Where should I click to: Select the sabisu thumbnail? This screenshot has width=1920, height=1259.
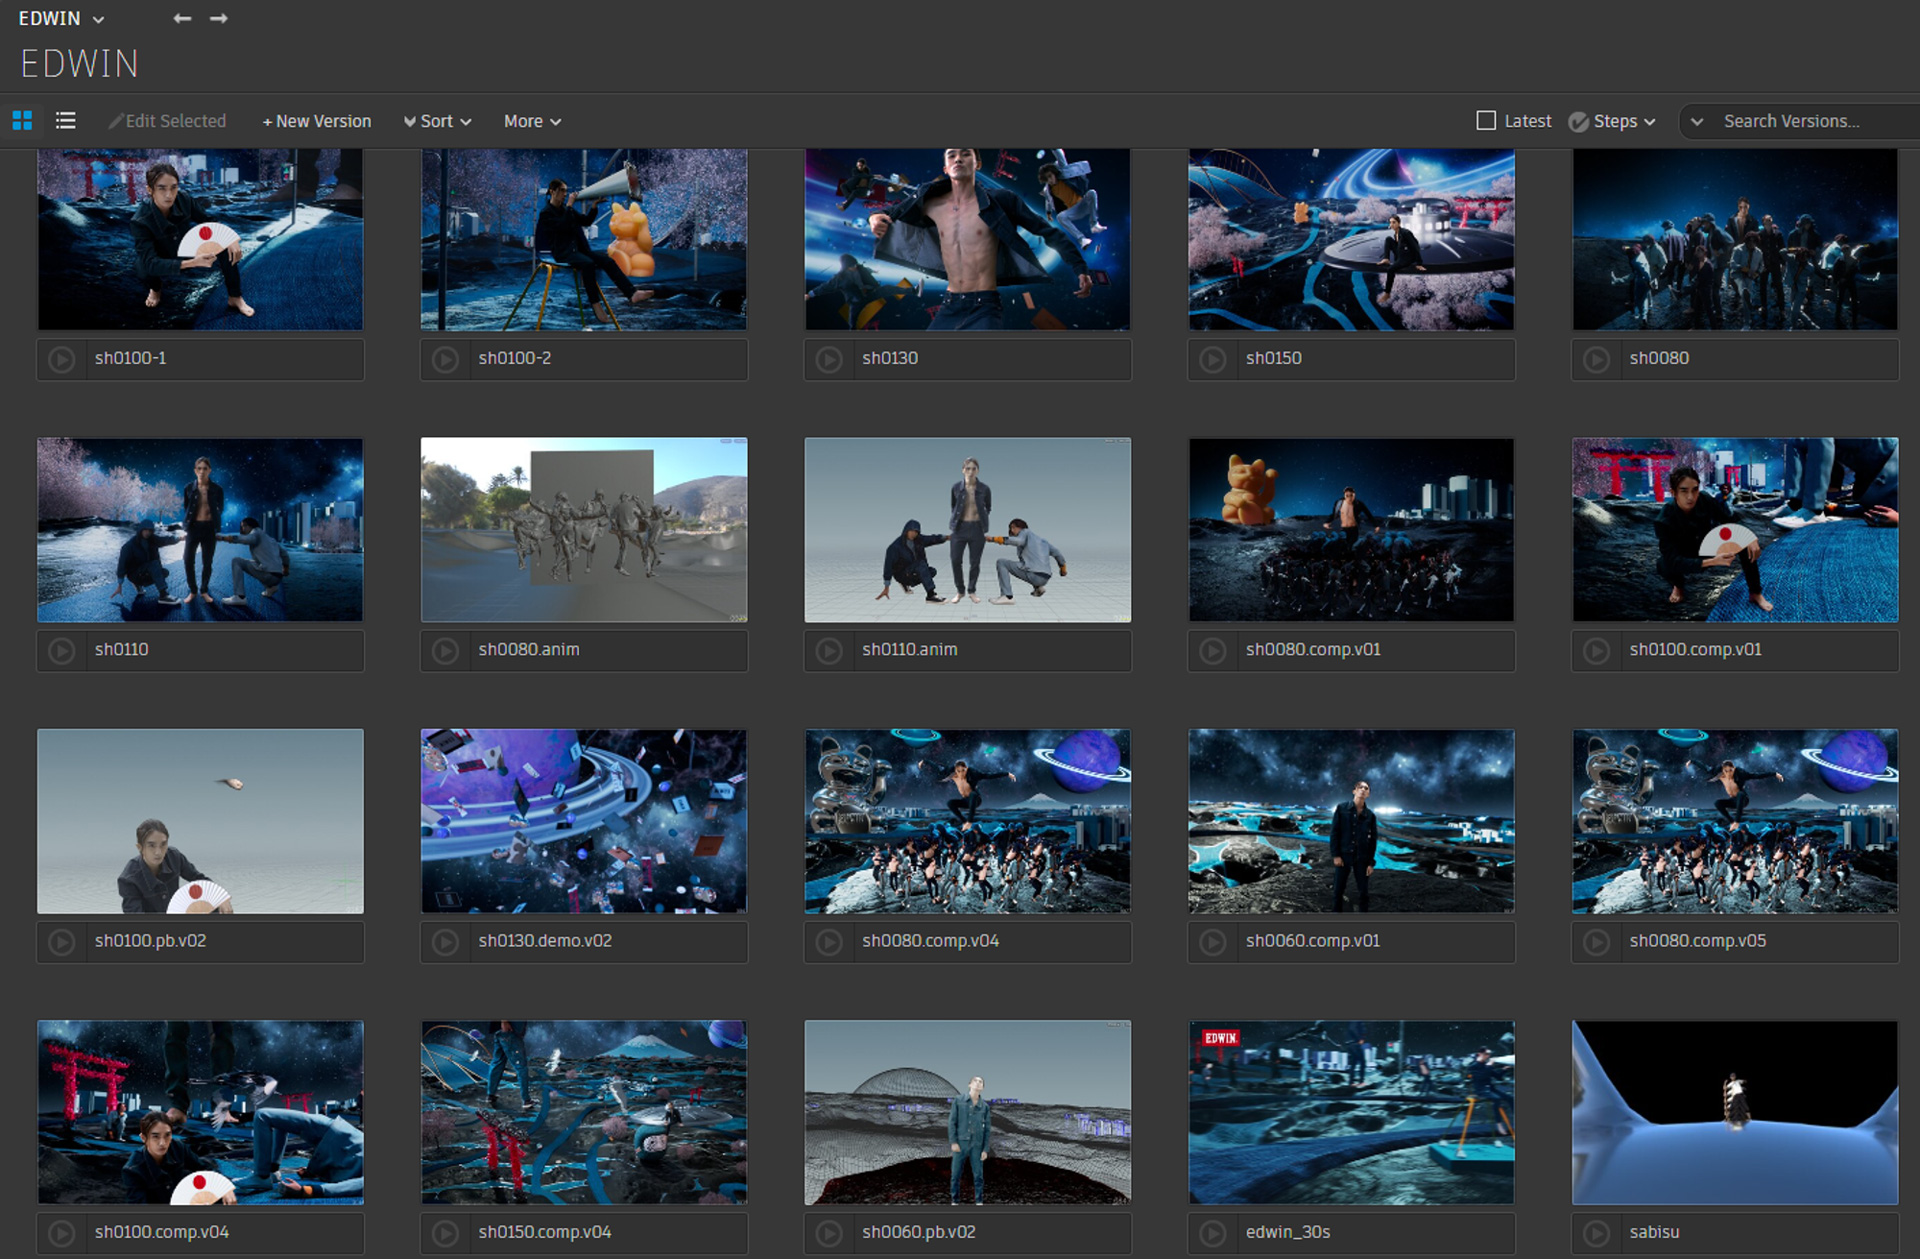1734,1112
